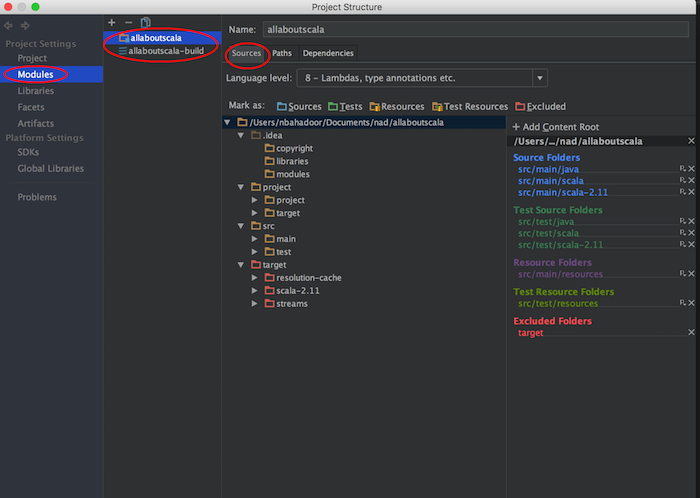Click Add Content Root

pyautogui.click(x=555, y=127)
